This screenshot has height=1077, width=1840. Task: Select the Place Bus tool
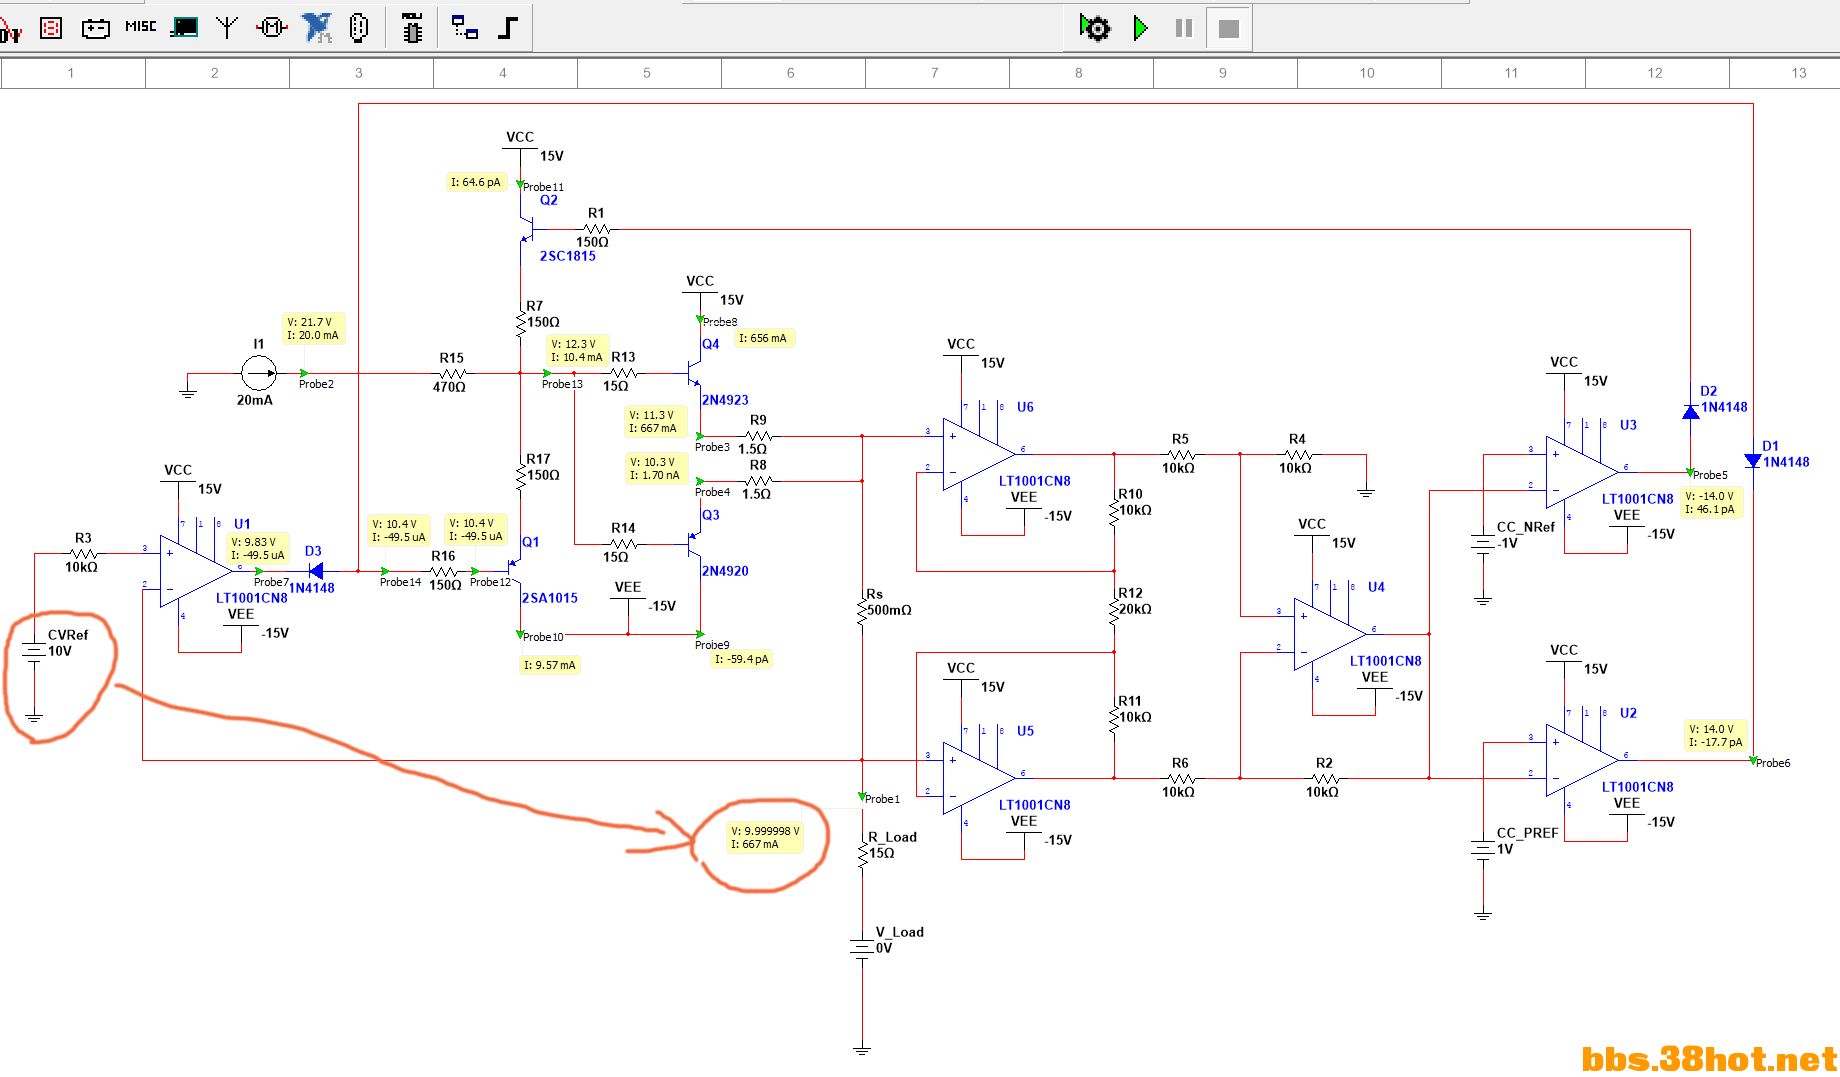click(x=507, y=28)
